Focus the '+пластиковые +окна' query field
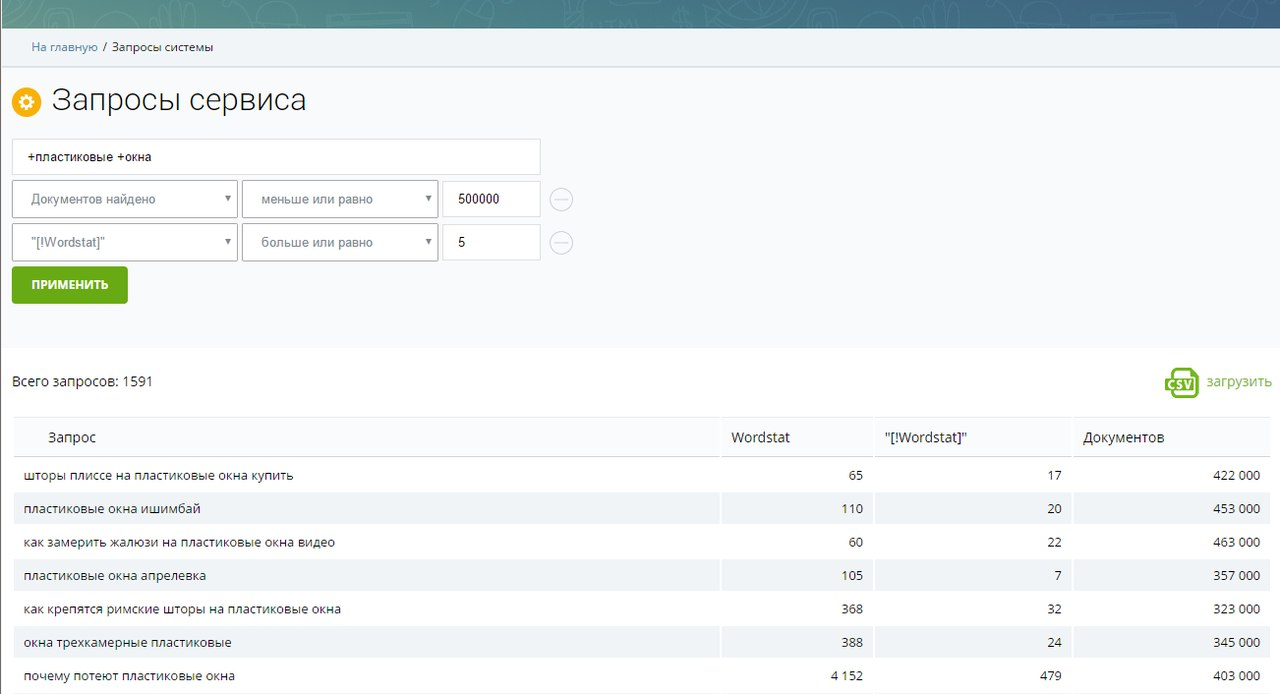The image size is (1280, 694). (276, 157)
